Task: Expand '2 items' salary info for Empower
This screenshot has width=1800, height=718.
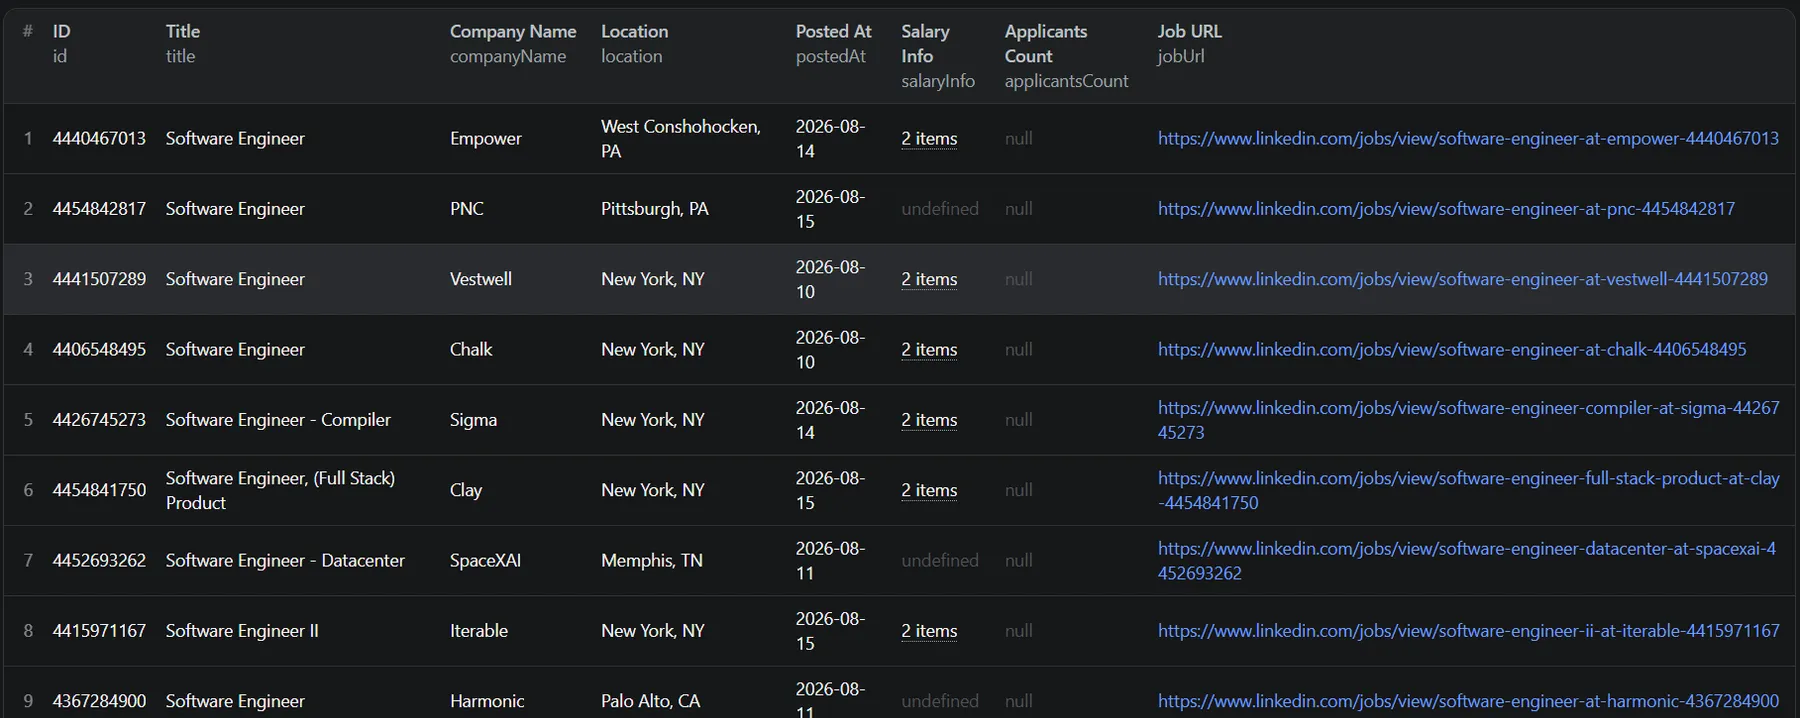Action: 929,138
